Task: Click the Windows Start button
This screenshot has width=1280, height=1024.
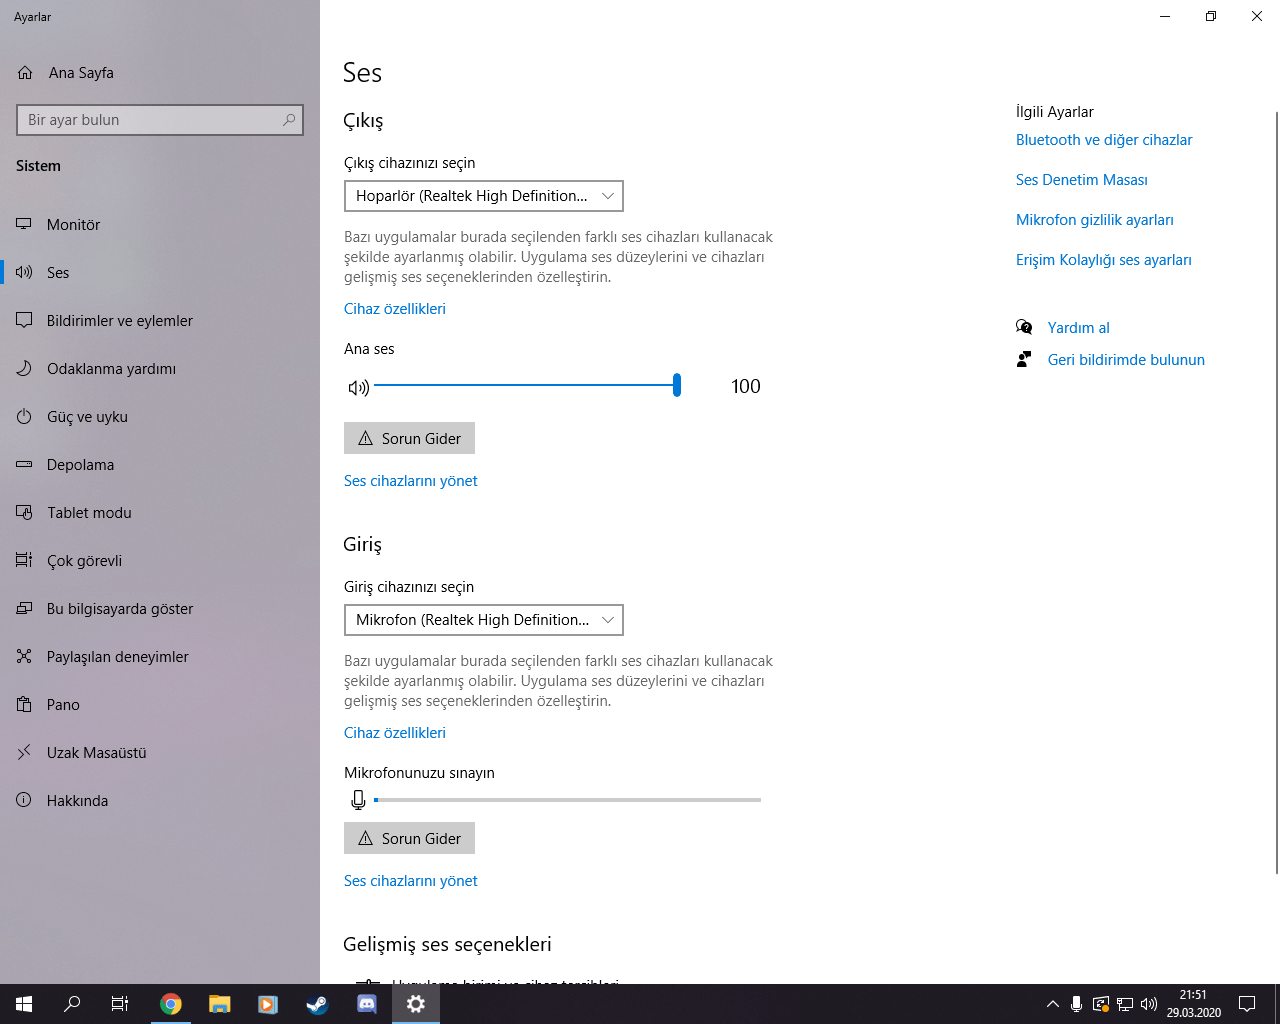Action: pyautogui.click(x=24, y=1004)
